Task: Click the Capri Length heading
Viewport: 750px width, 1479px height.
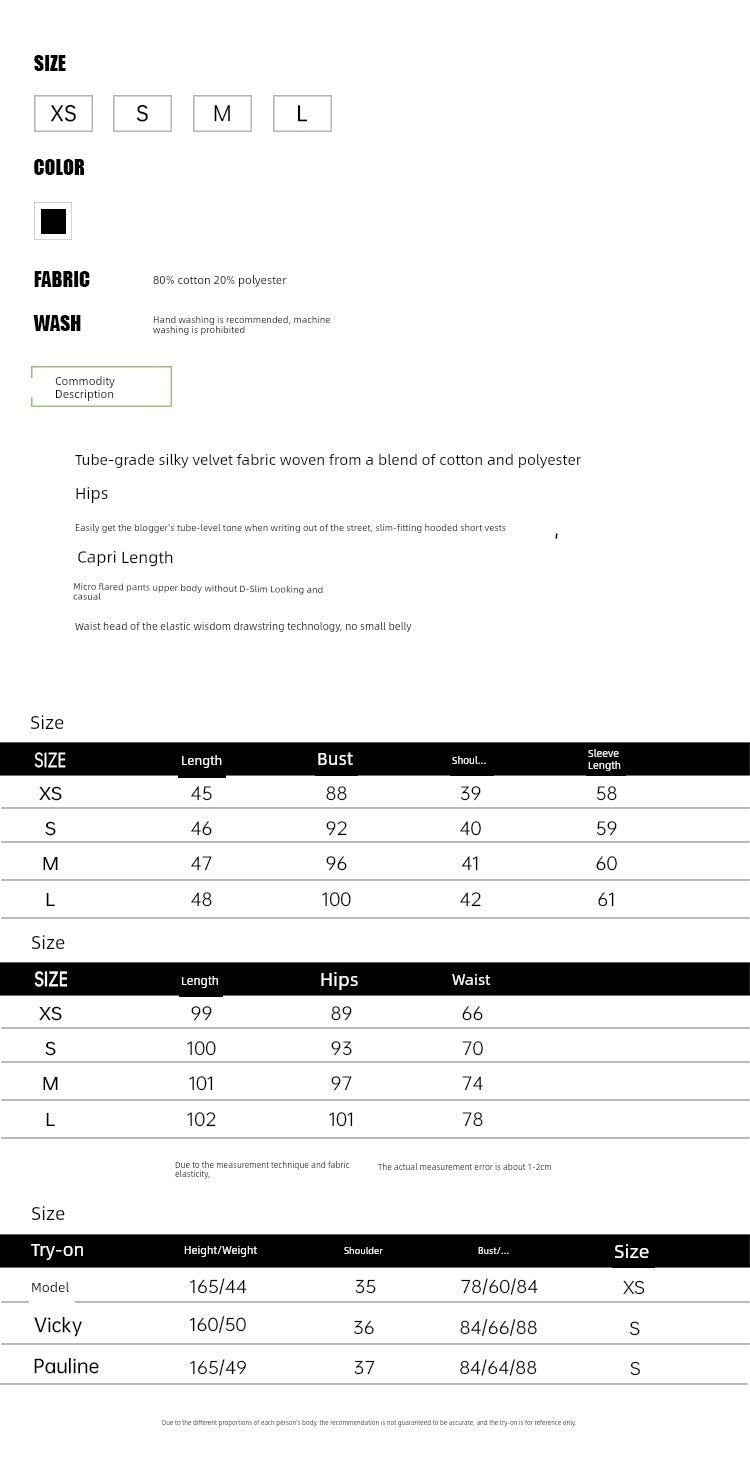Action: click(125, 557)
